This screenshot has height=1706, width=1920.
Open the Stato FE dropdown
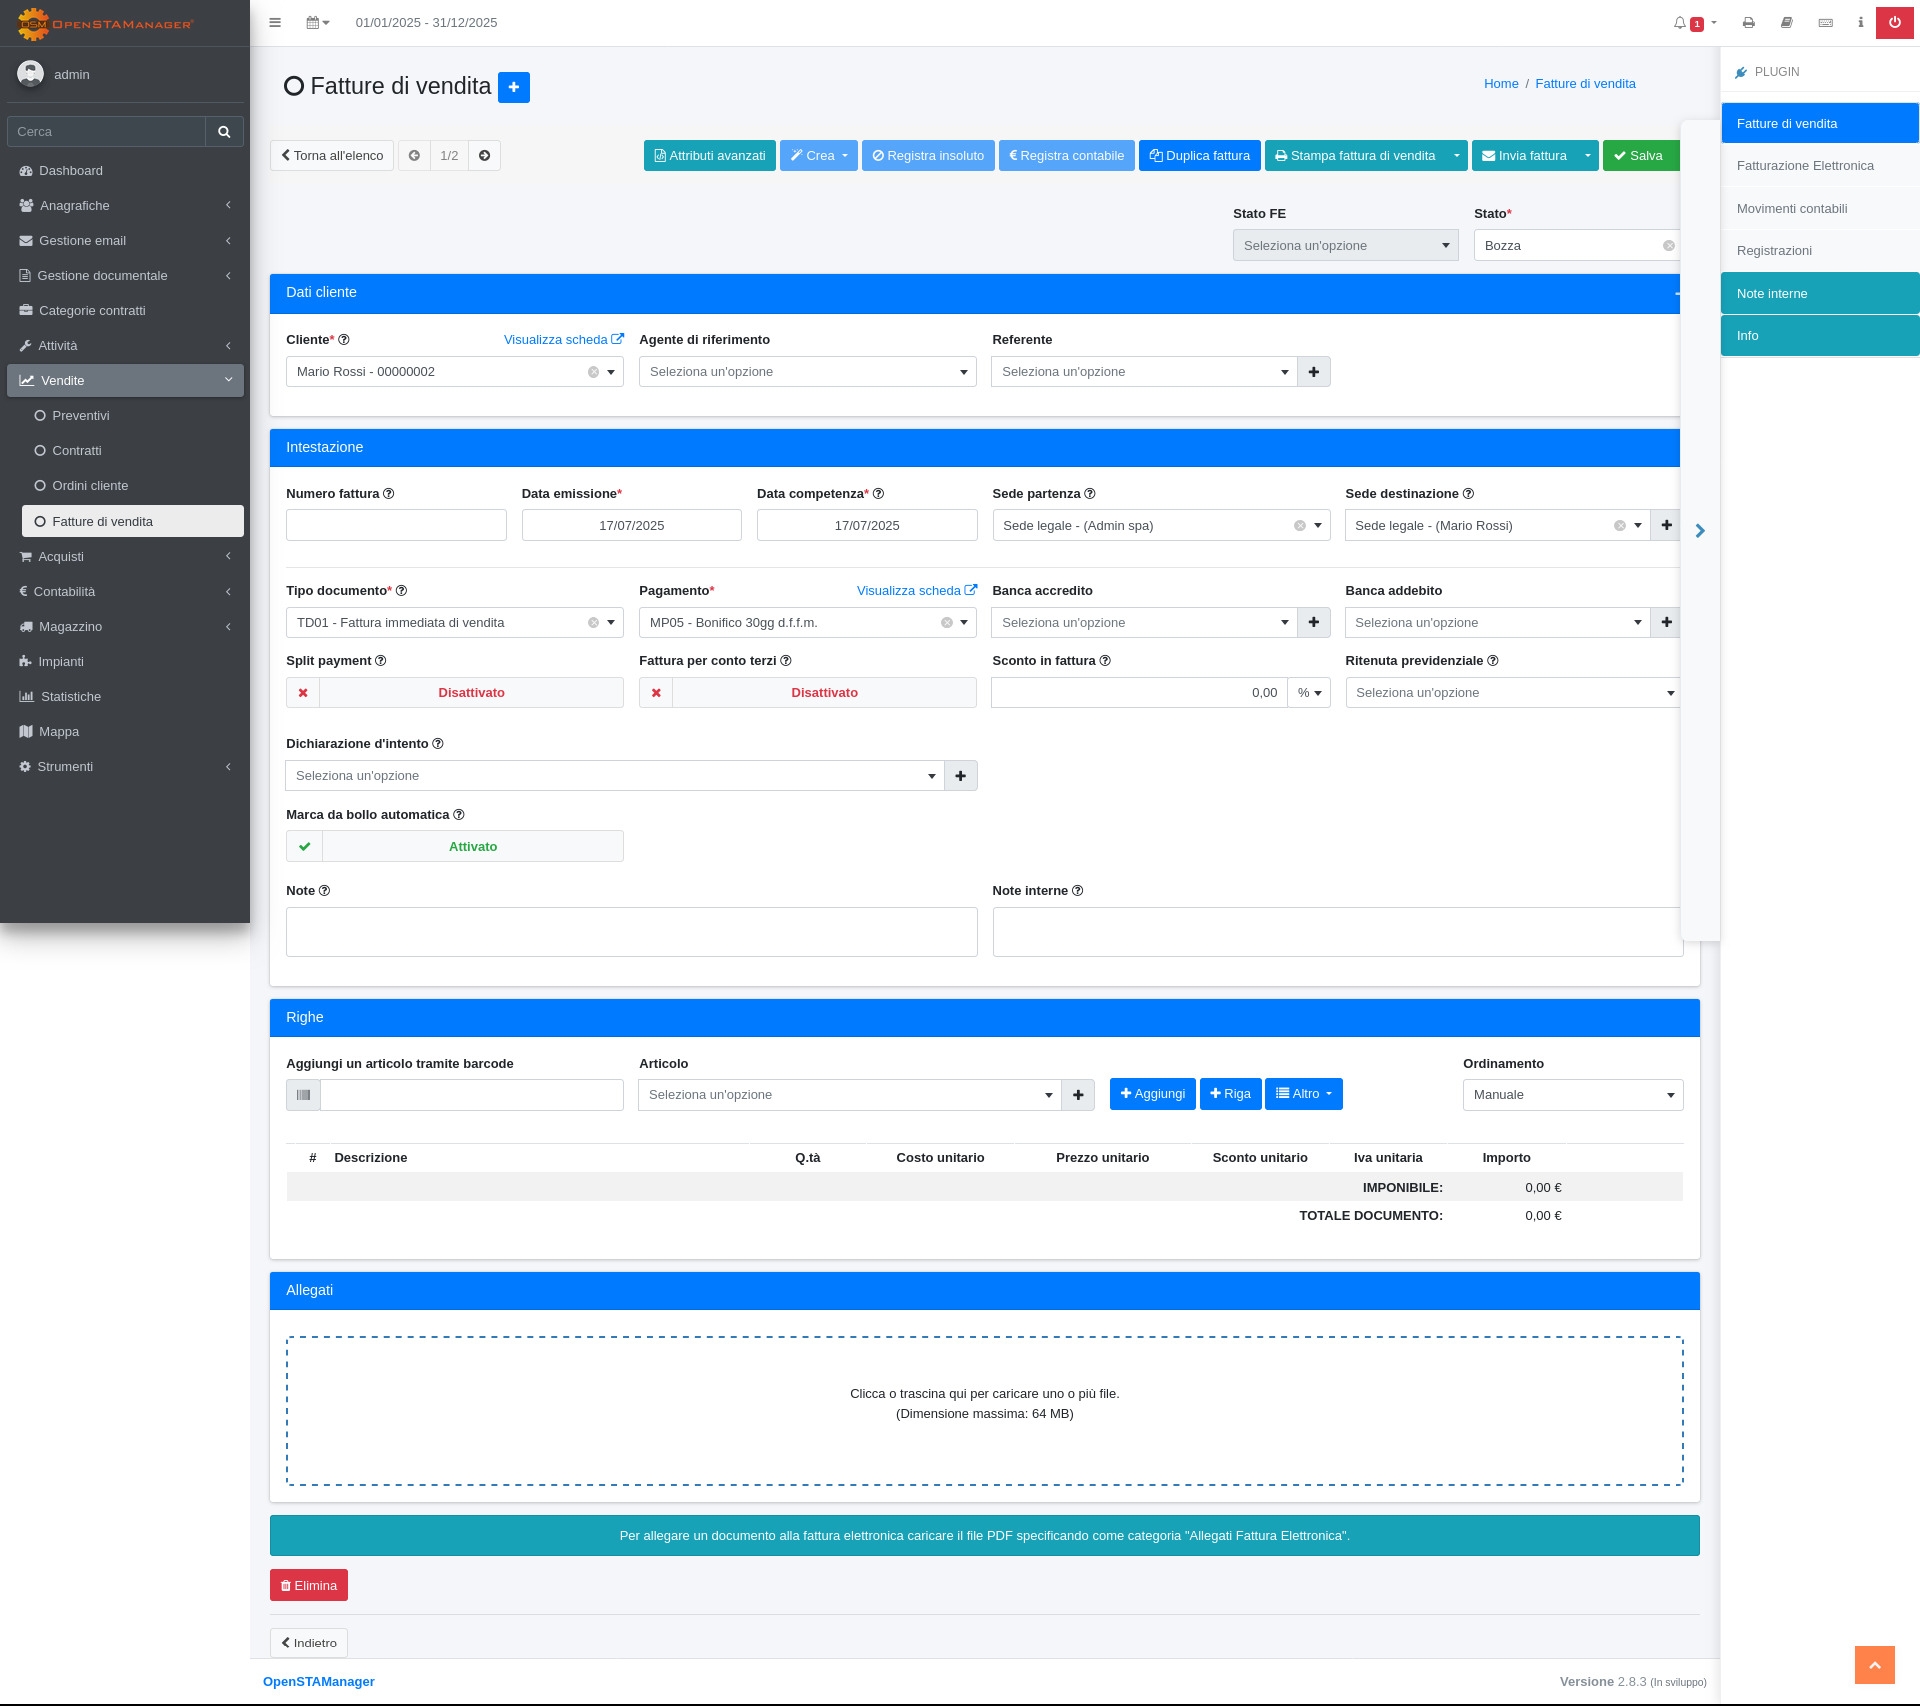pyautogui.click(x=1345, y=246)
